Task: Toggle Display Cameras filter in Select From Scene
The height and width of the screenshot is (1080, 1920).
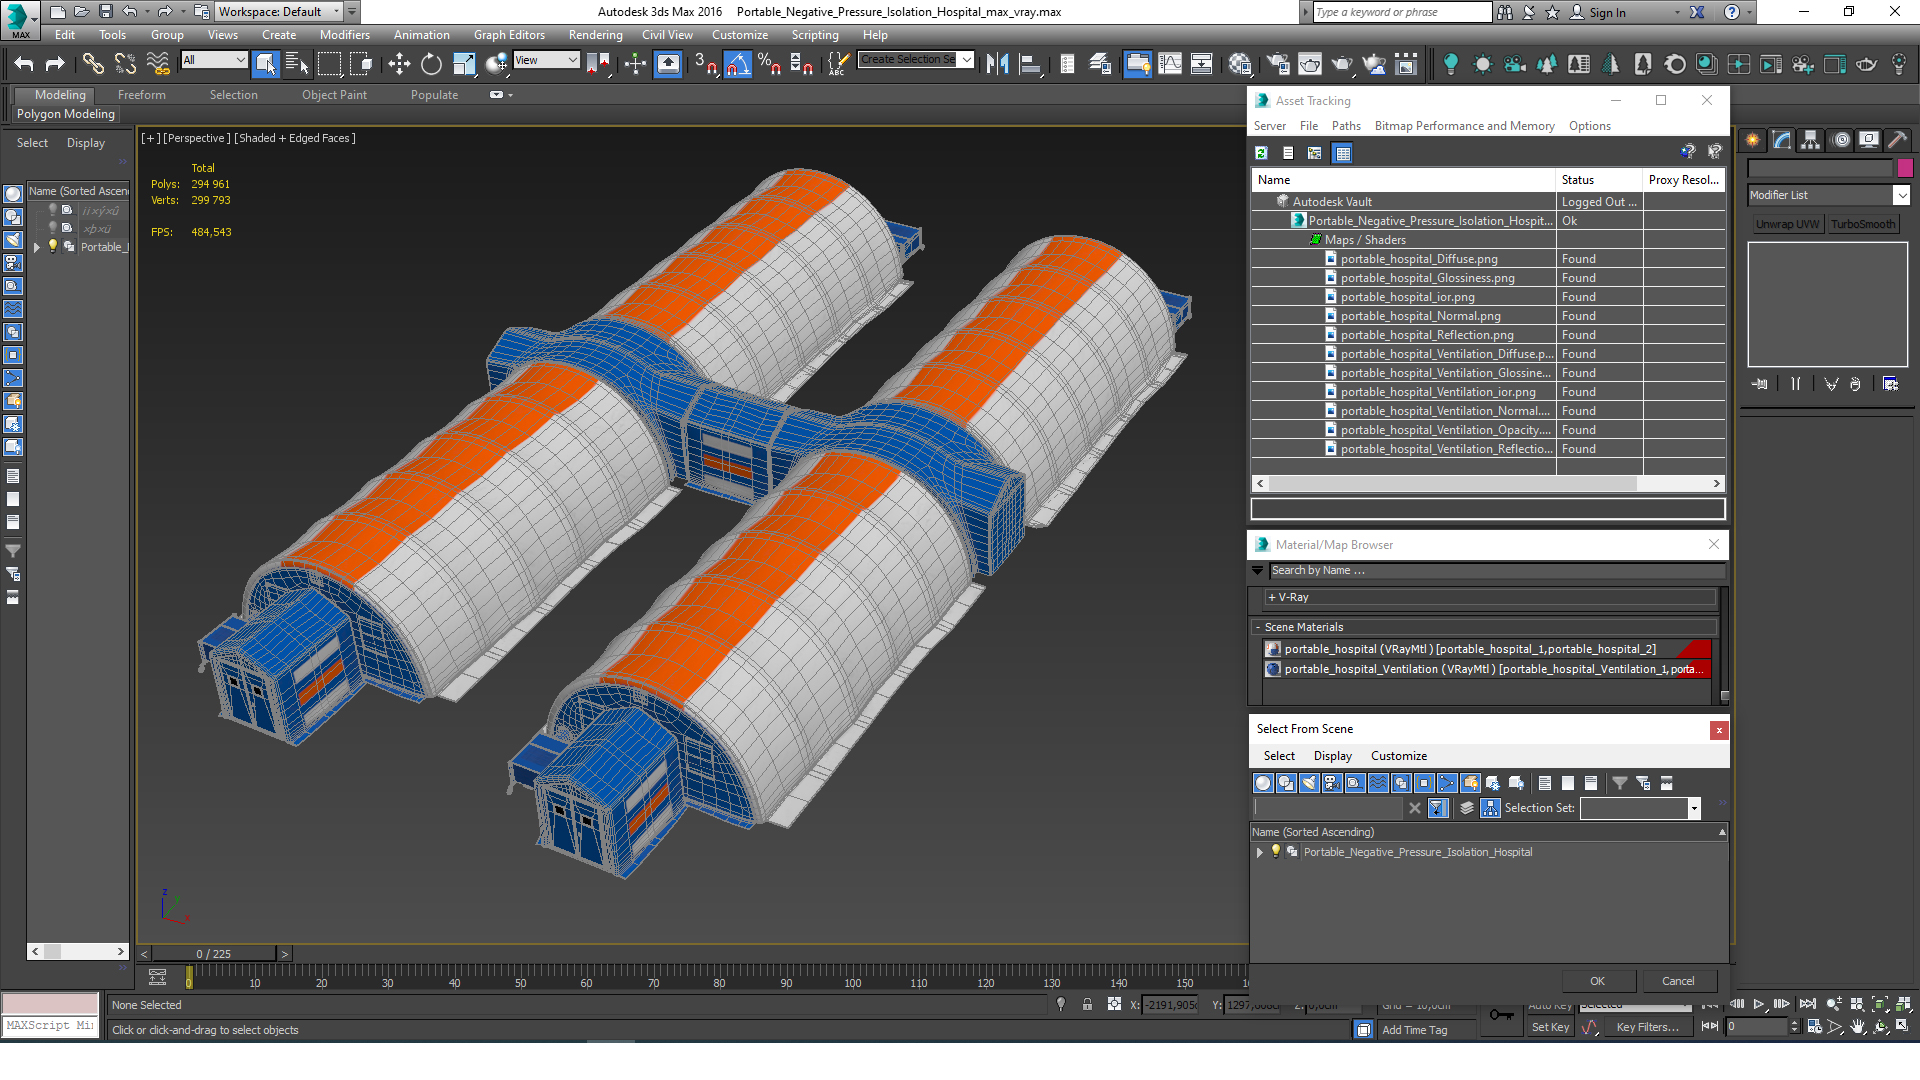Action: (x=1332, y=783)
